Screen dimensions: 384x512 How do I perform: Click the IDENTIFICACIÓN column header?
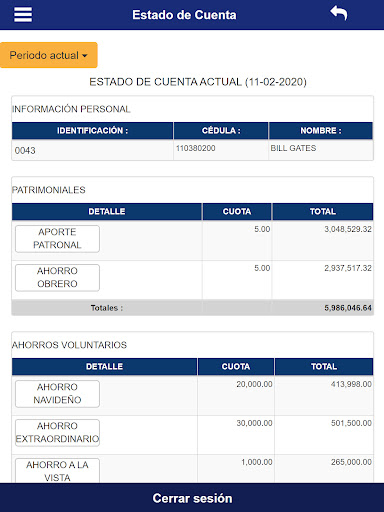92,131
